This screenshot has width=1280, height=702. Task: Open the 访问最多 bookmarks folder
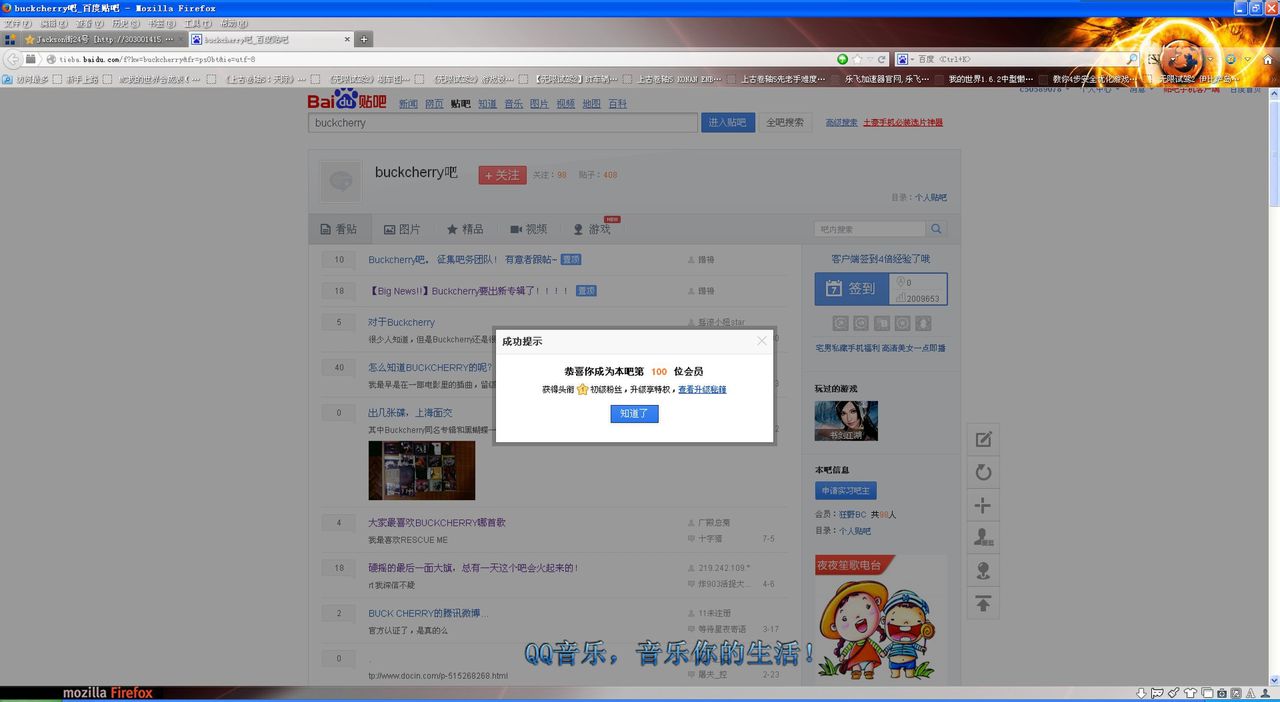pos(26,79)
